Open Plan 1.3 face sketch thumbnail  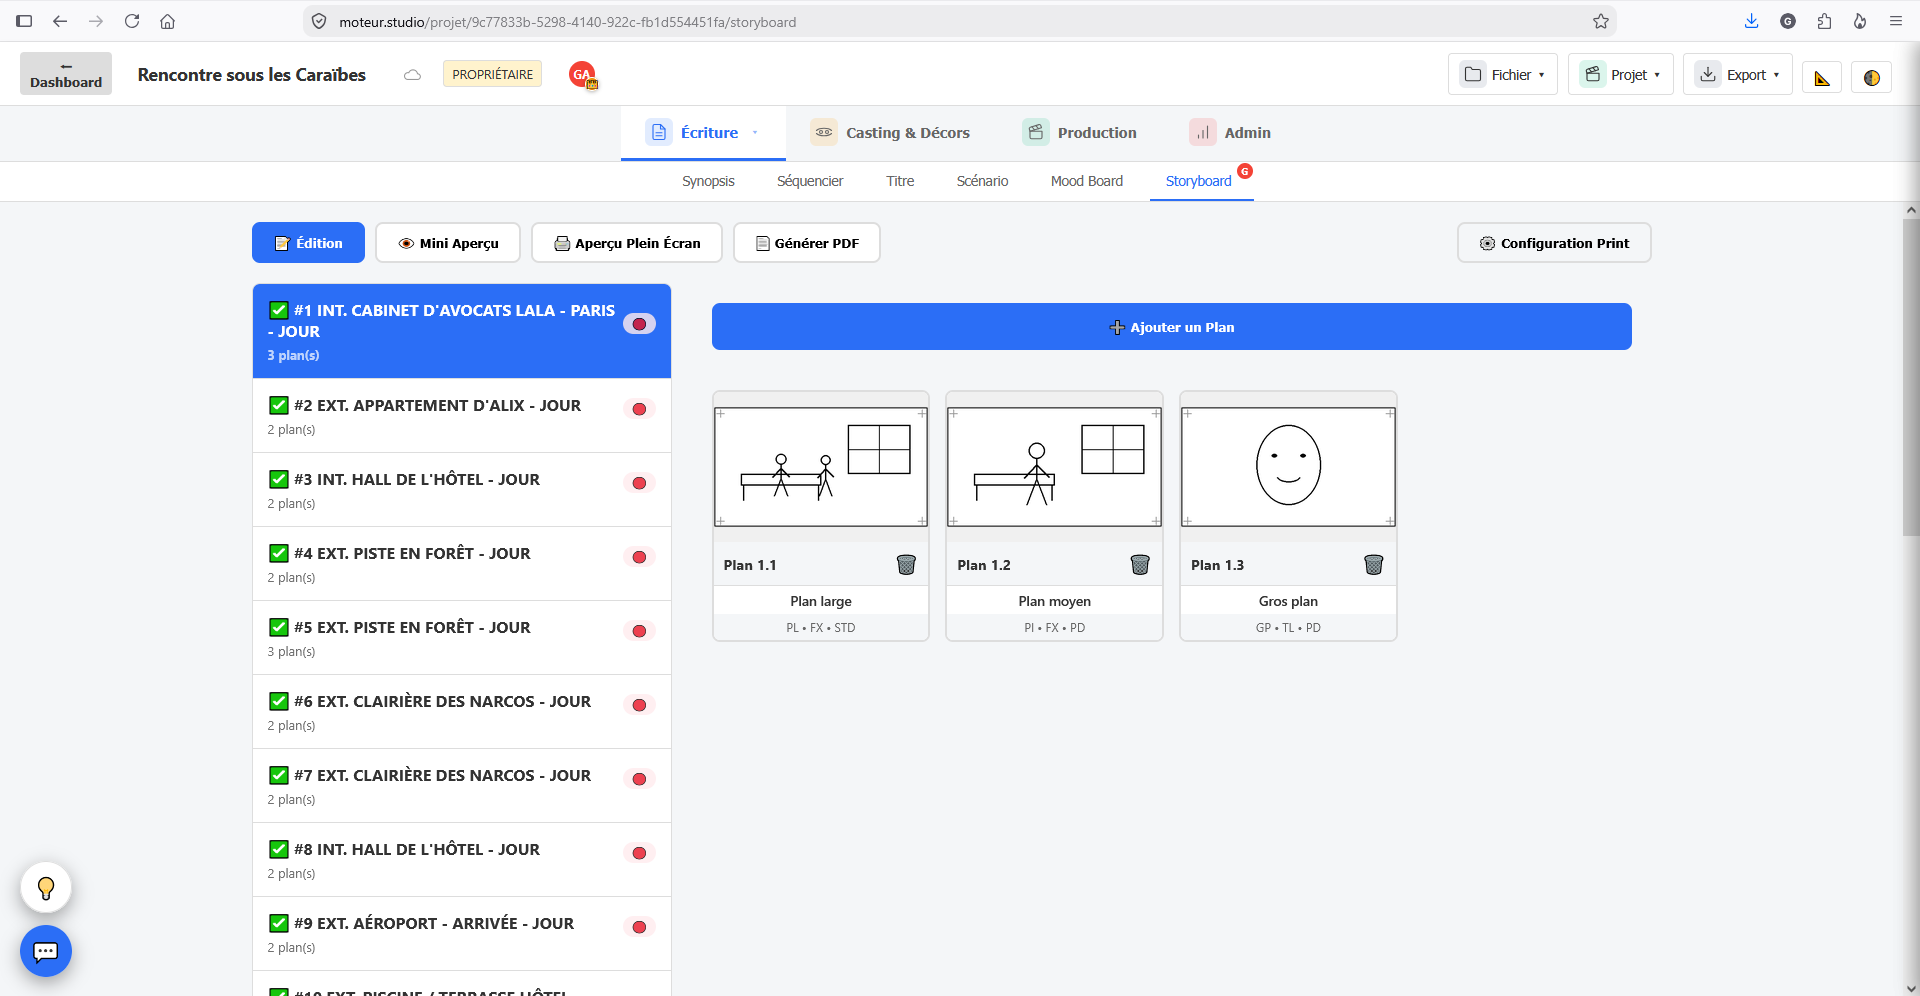tap(1289, 467)
